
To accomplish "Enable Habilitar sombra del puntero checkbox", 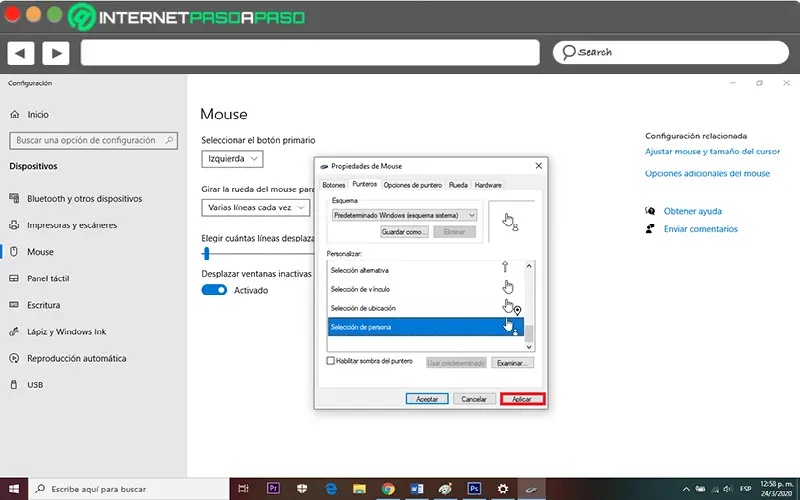I will (x=331, y=361).
